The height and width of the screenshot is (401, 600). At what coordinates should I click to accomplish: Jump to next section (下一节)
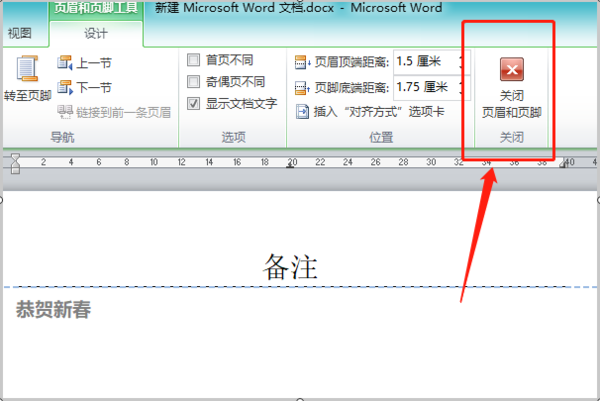[84, 88]
